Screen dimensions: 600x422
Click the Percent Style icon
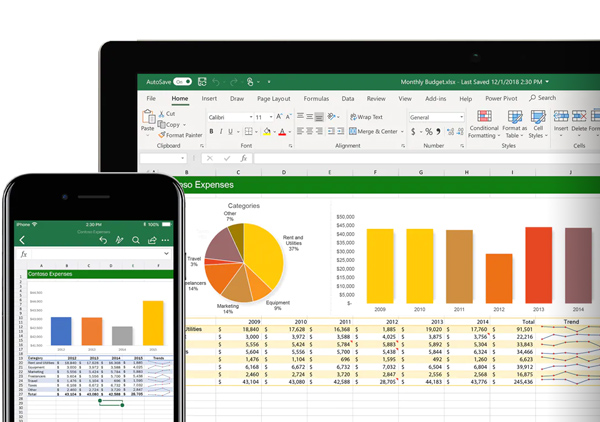(x=429, y=132)
